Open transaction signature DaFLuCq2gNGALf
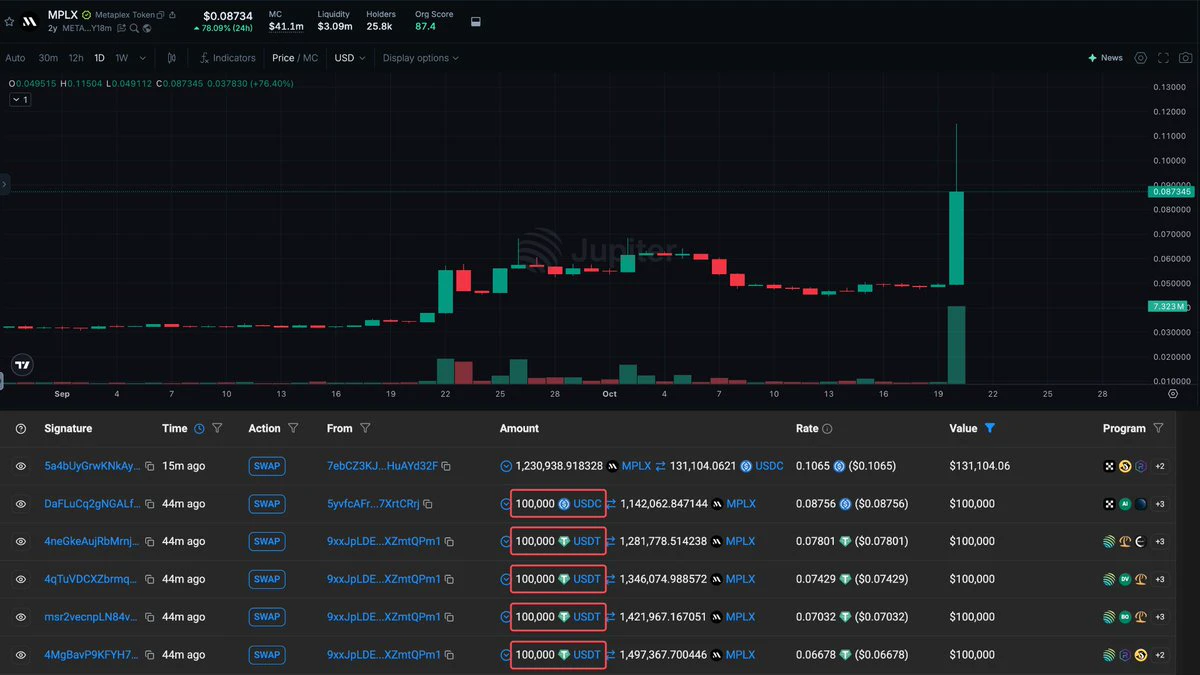1200x675 pixels. [93, 504]
